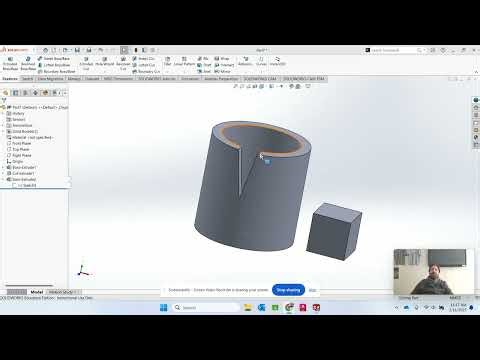Select the Swept Cut command
480x360 pixels.
[x=144, y=58]
